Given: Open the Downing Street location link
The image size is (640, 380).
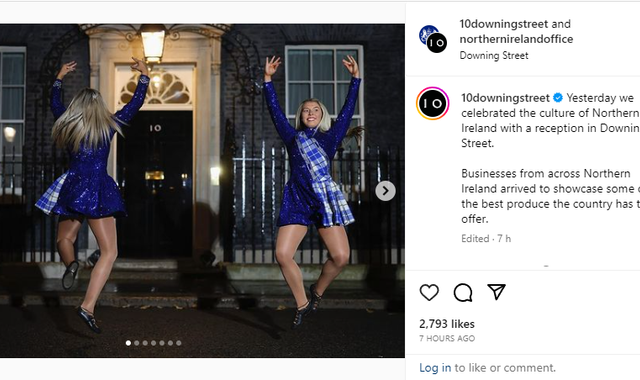Looking at the screenshot, I should 494,56.
